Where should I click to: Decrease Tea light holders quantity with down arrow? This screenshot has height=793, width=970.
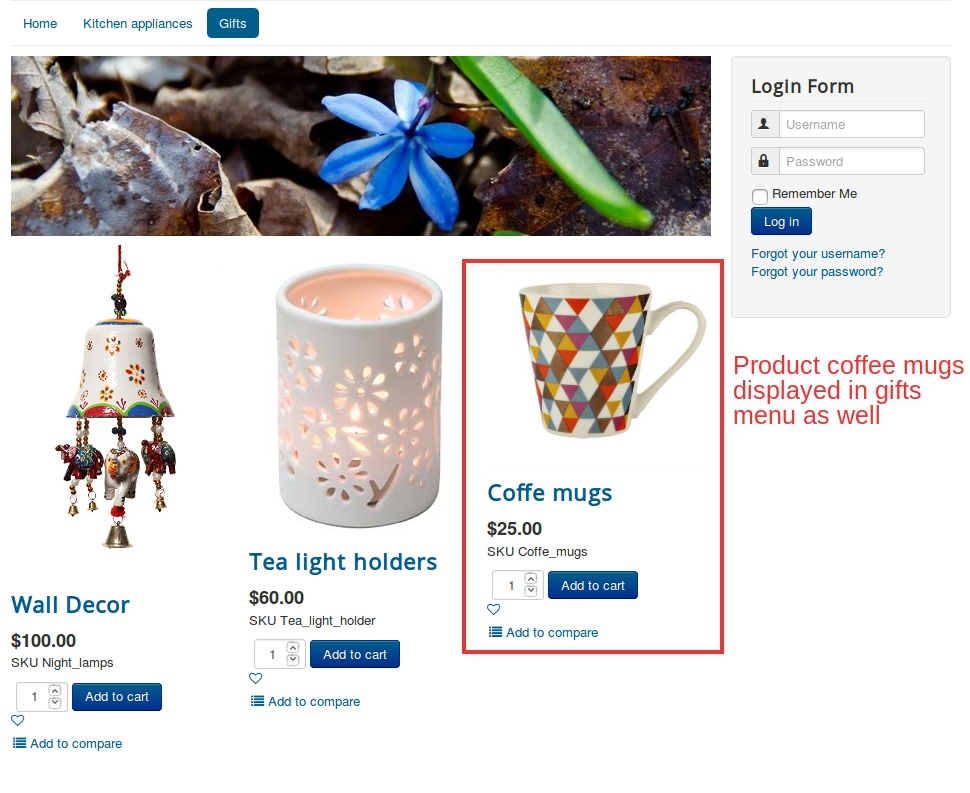(293, 660)
